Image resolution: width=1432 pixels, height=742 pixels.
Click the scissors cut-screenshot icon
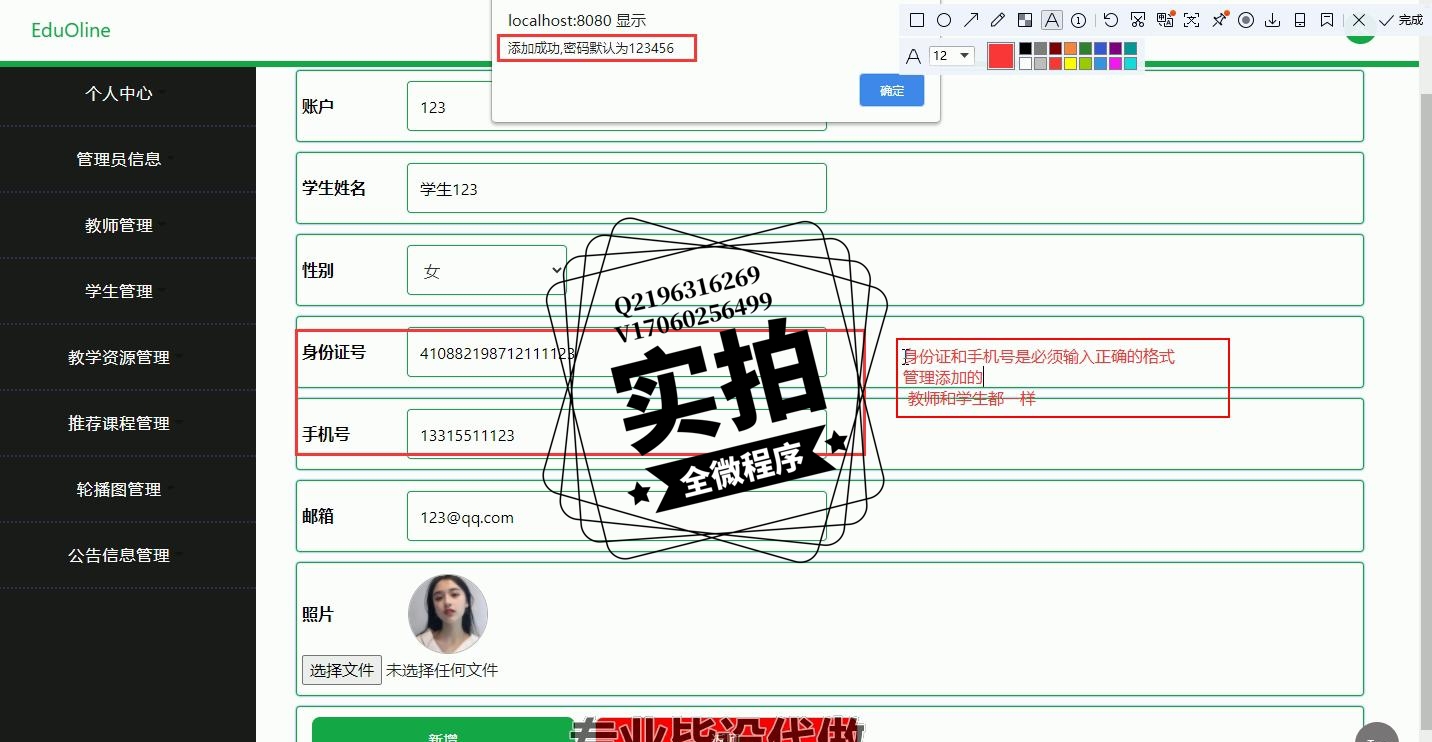(x=1138, y=20)
